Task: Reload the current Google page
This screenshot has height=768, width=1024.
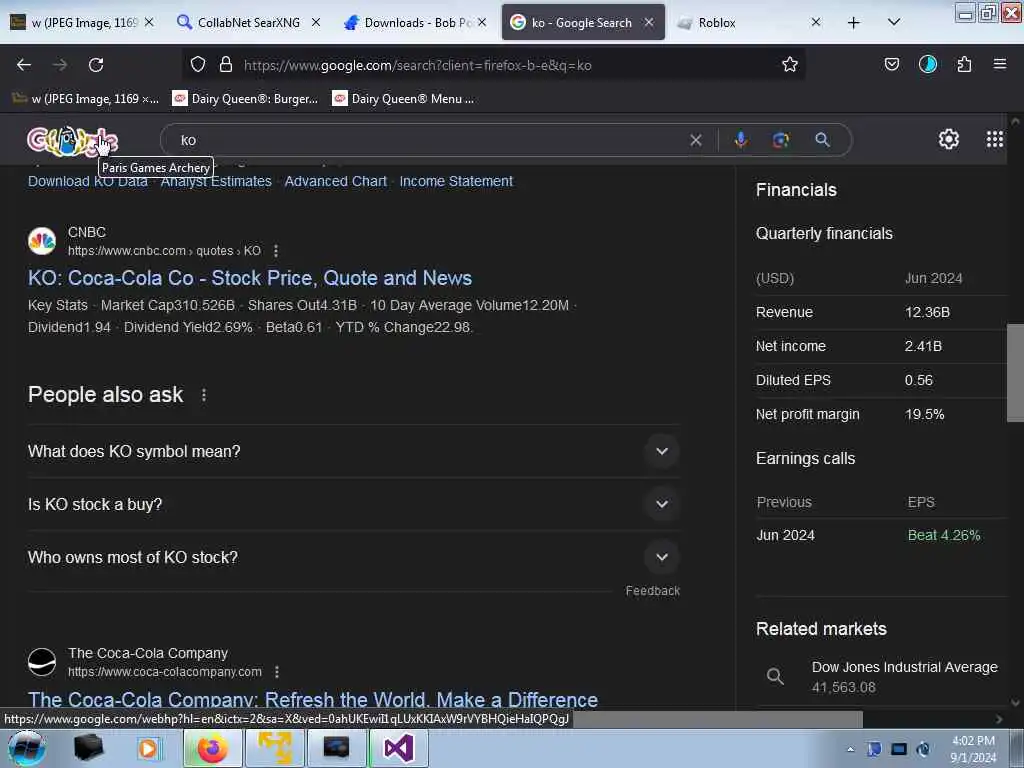Action: [x=96, y=65]
